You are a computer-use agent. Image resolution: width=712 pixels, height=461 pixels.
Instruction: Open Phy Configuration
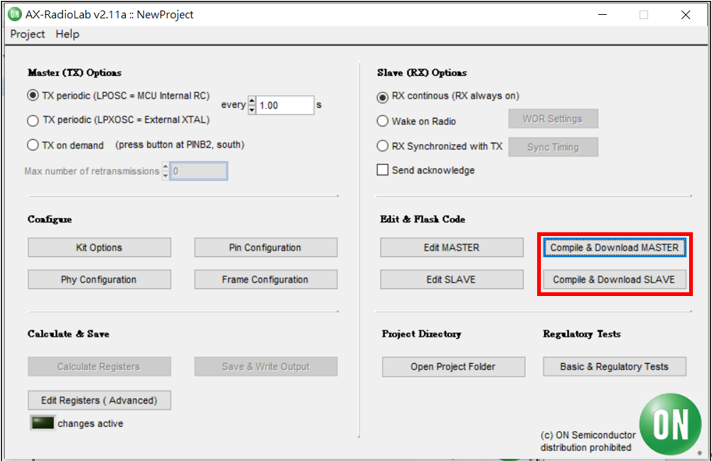click(x=99, y=279)
